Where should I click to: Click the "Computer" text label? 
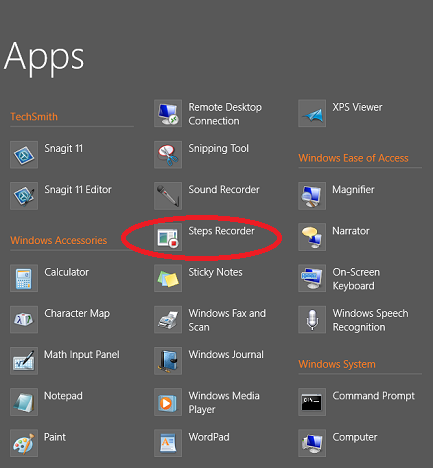pos(355,437)
